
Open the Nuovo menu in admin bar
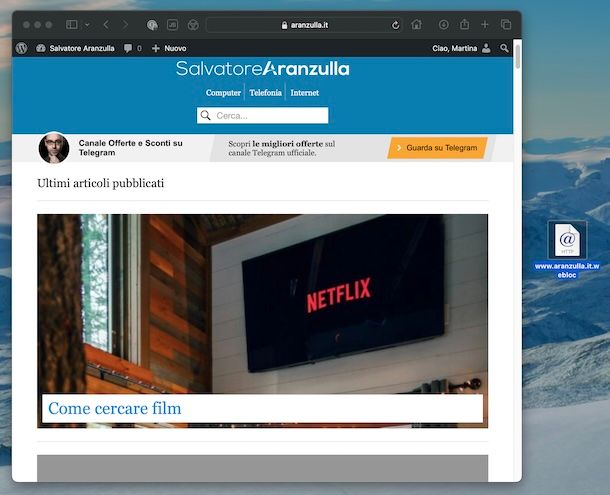169,48
